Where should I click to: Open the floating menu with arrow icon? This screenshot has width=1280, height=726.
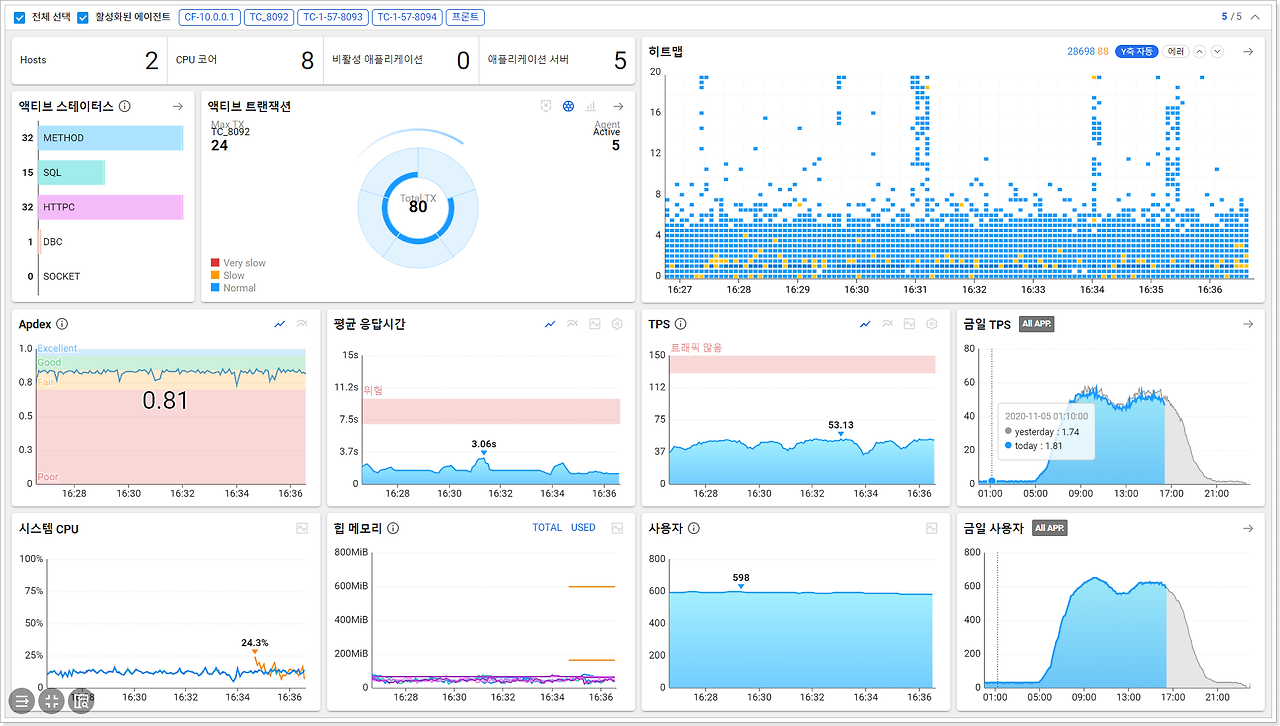tap(21, 701)
